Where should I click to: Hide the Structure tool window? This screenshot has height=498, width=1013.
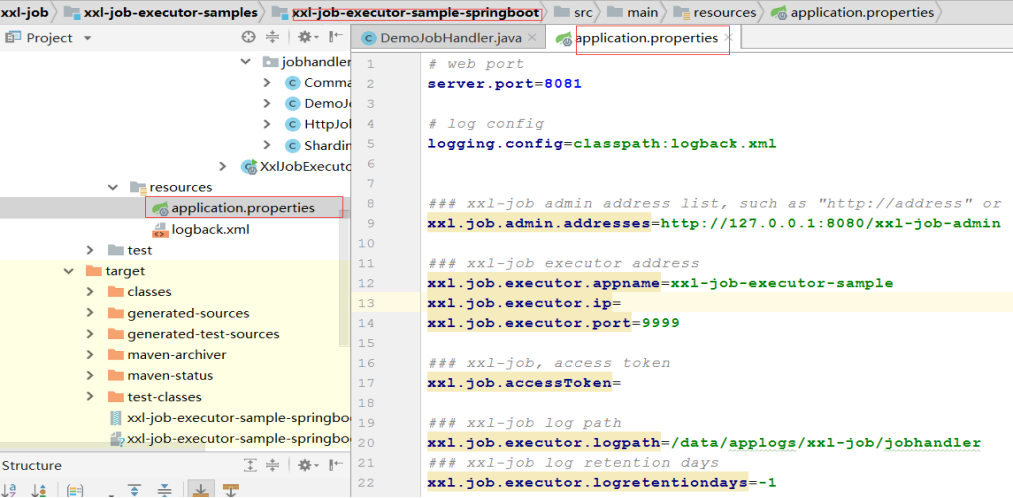(x=336, y=465)
